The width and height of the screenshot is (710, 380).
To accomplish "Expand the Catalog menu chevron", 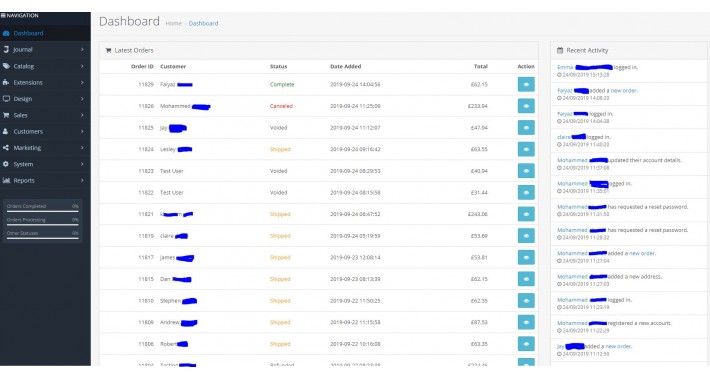I will (x=82, y=66).
